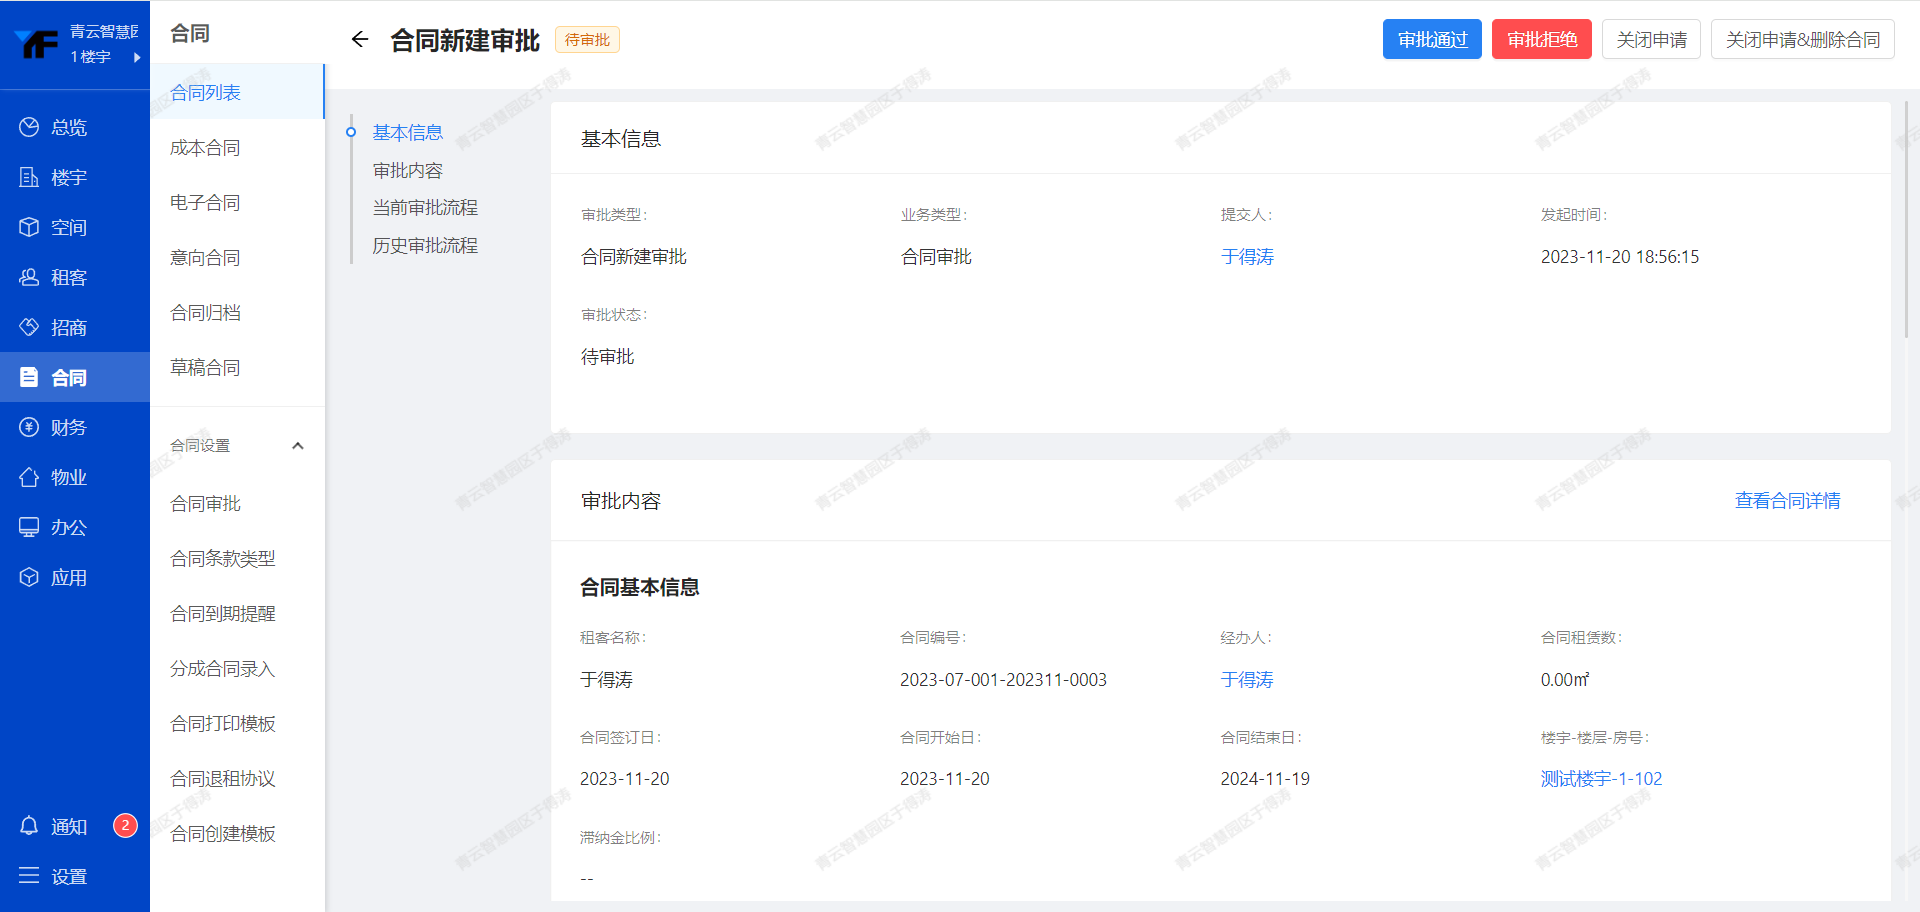Click the red 审批拒绝 button
This screenshot has width=1920, height=912.
(x=1541, y=40)
